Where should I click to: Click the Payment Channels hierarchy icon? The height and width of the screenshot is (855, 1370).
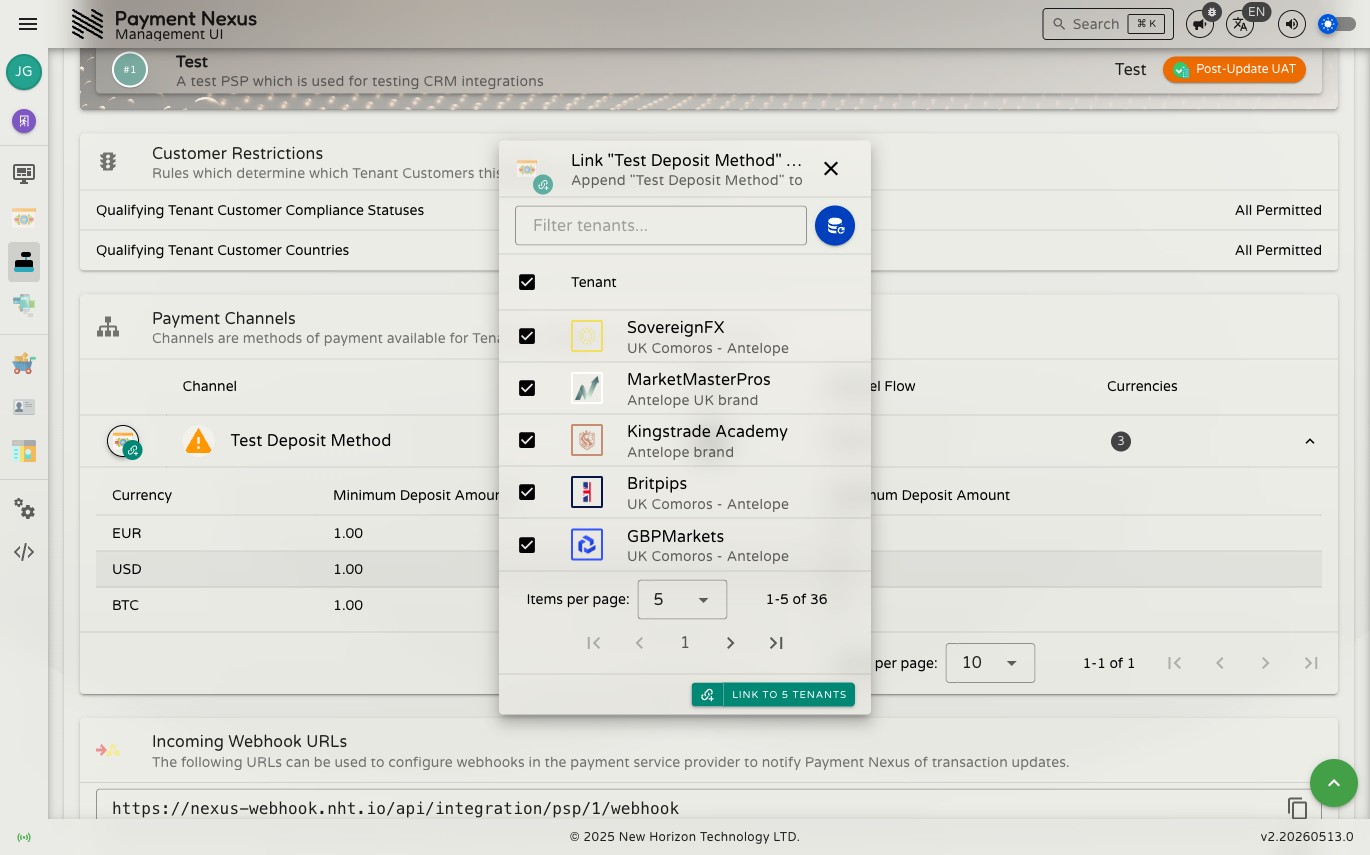click(108, 327)
